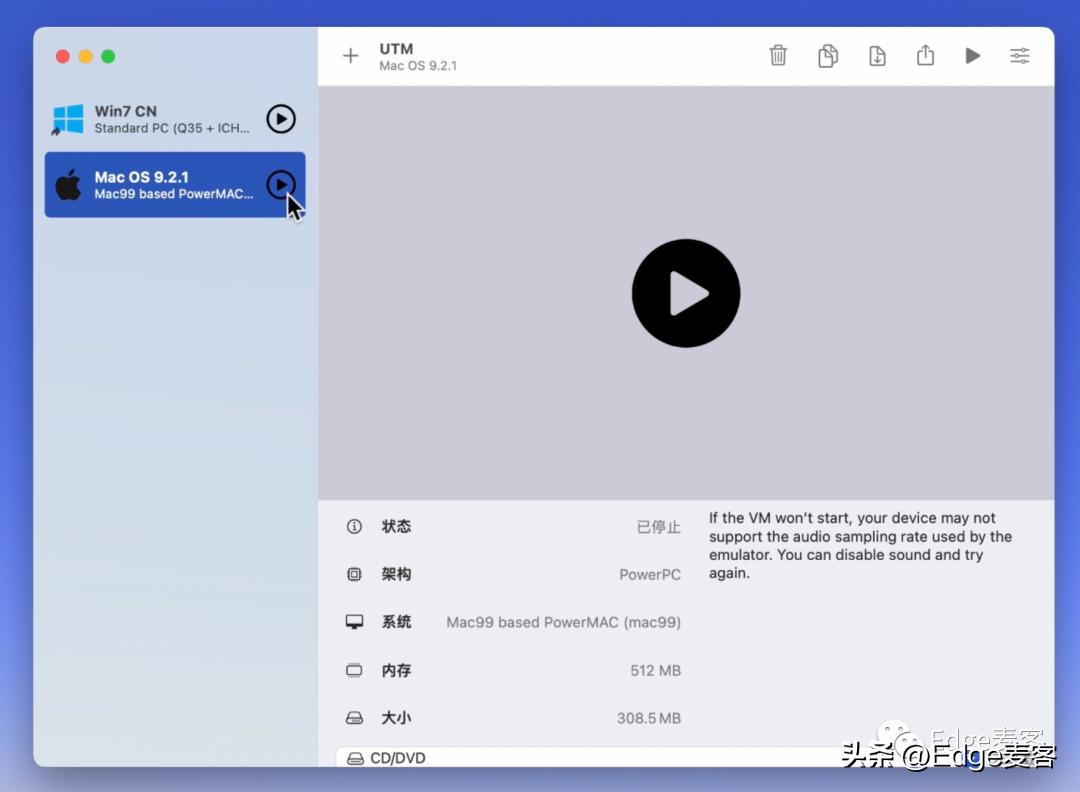
Task: Delete the selected VM using trash icon
Action: point(778,56)
